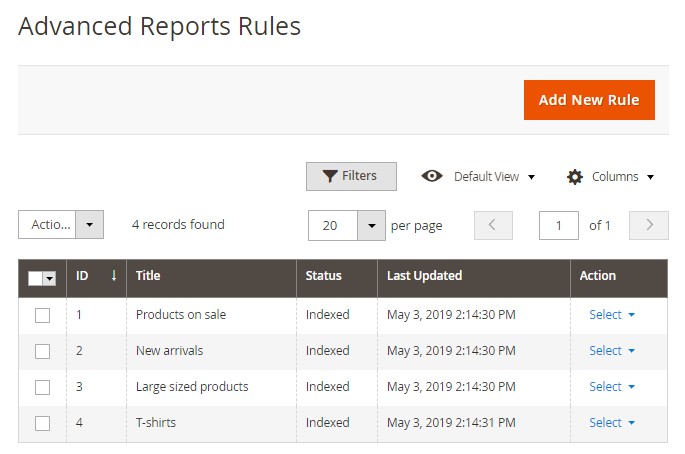Go to next page arrow
This screenshot has height=454, width=685.
point(649,225)
